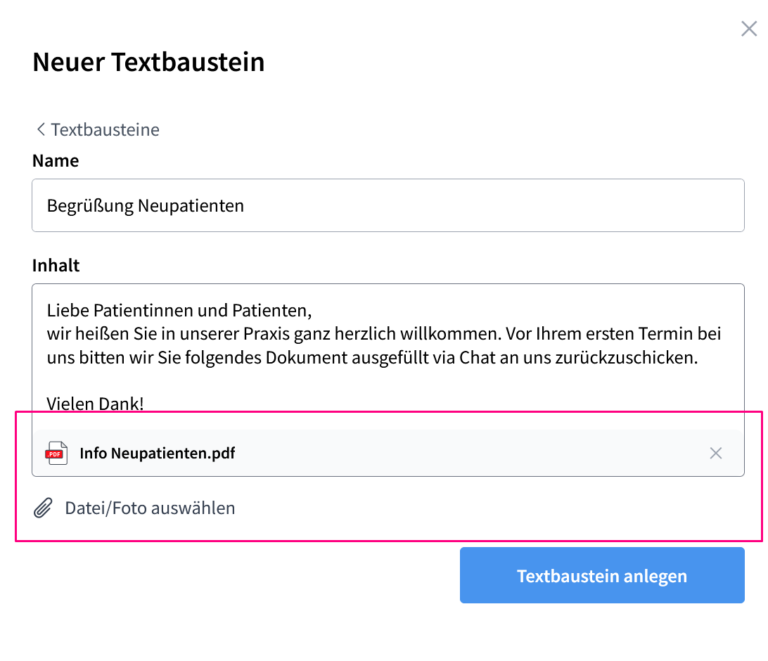This screenshot has width=768, height=661.
Task: Close the Neuer Textbaustein dialog
Action: click(749, 29)
